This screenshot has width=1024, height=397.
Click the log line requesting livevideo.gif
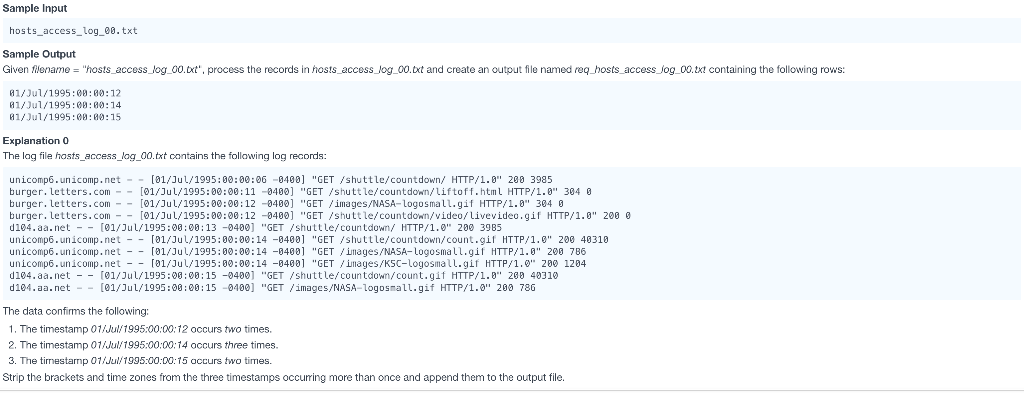(319, 216)
